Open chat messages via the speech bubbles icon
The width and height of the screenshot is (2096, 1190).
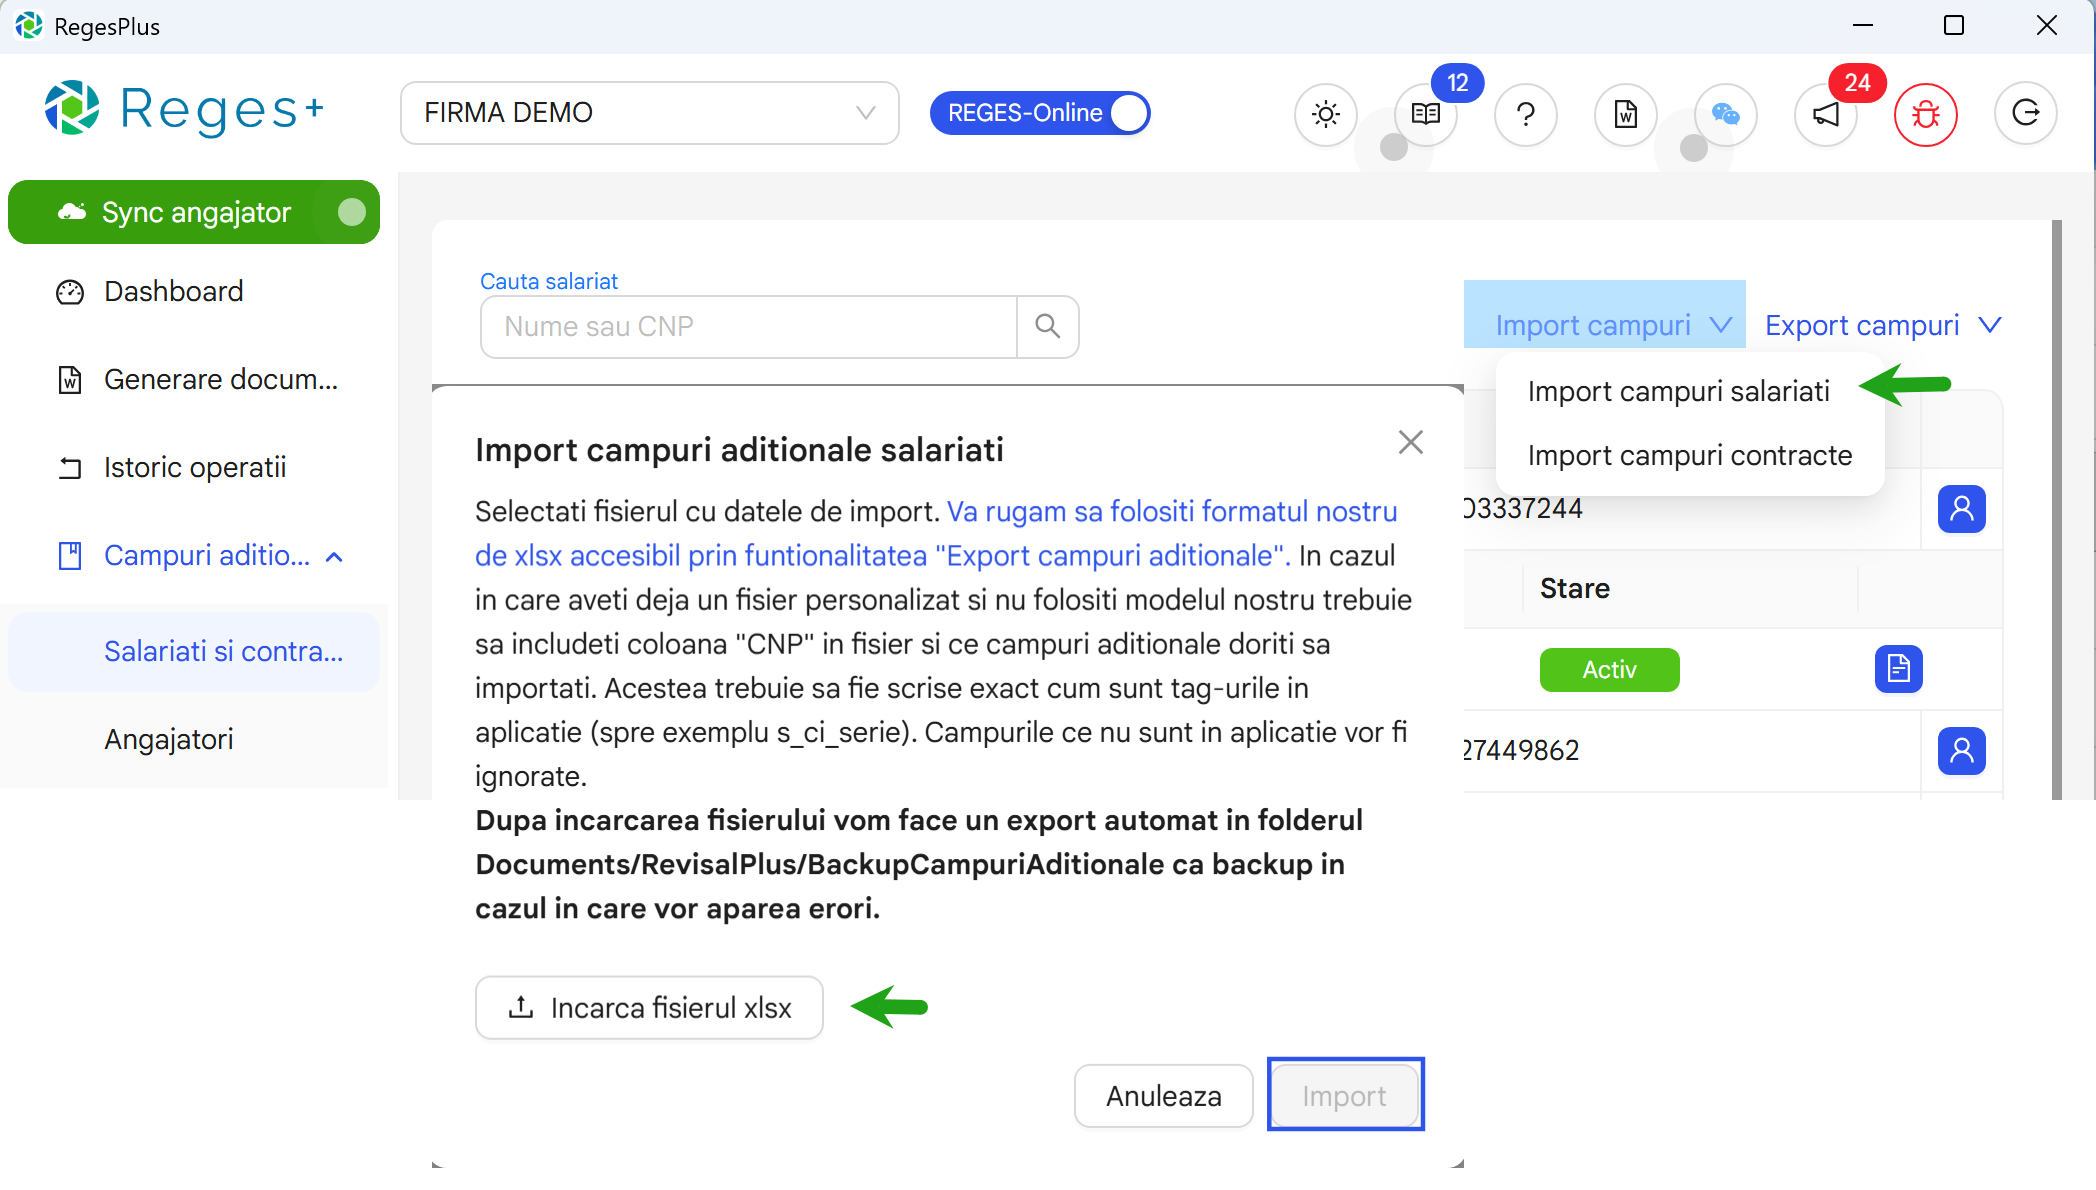coord(1725,114)
